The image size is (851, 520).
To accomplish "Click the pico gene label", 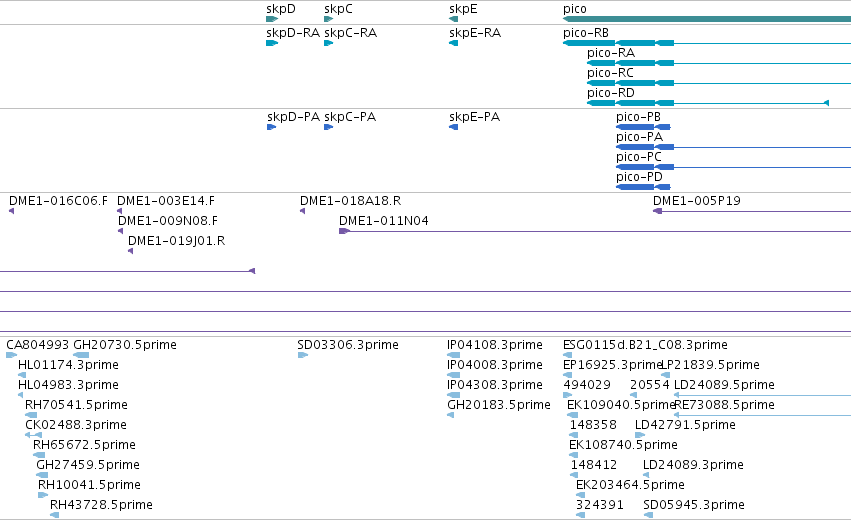I will point(575,9).
